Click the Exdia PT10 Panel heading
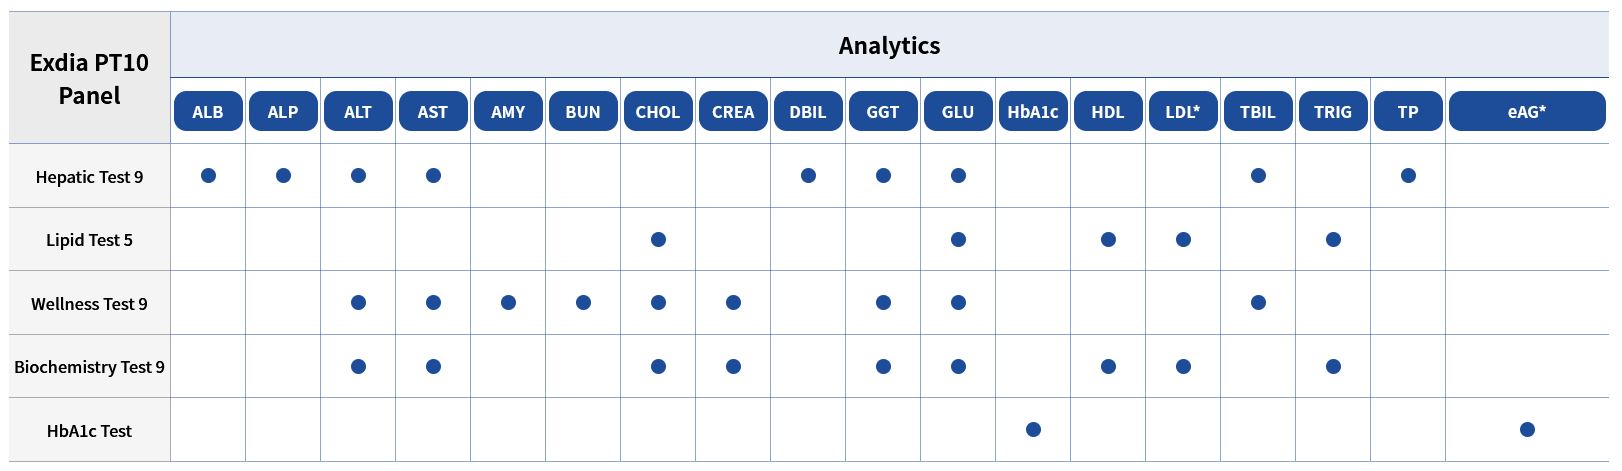 [89, 79]
